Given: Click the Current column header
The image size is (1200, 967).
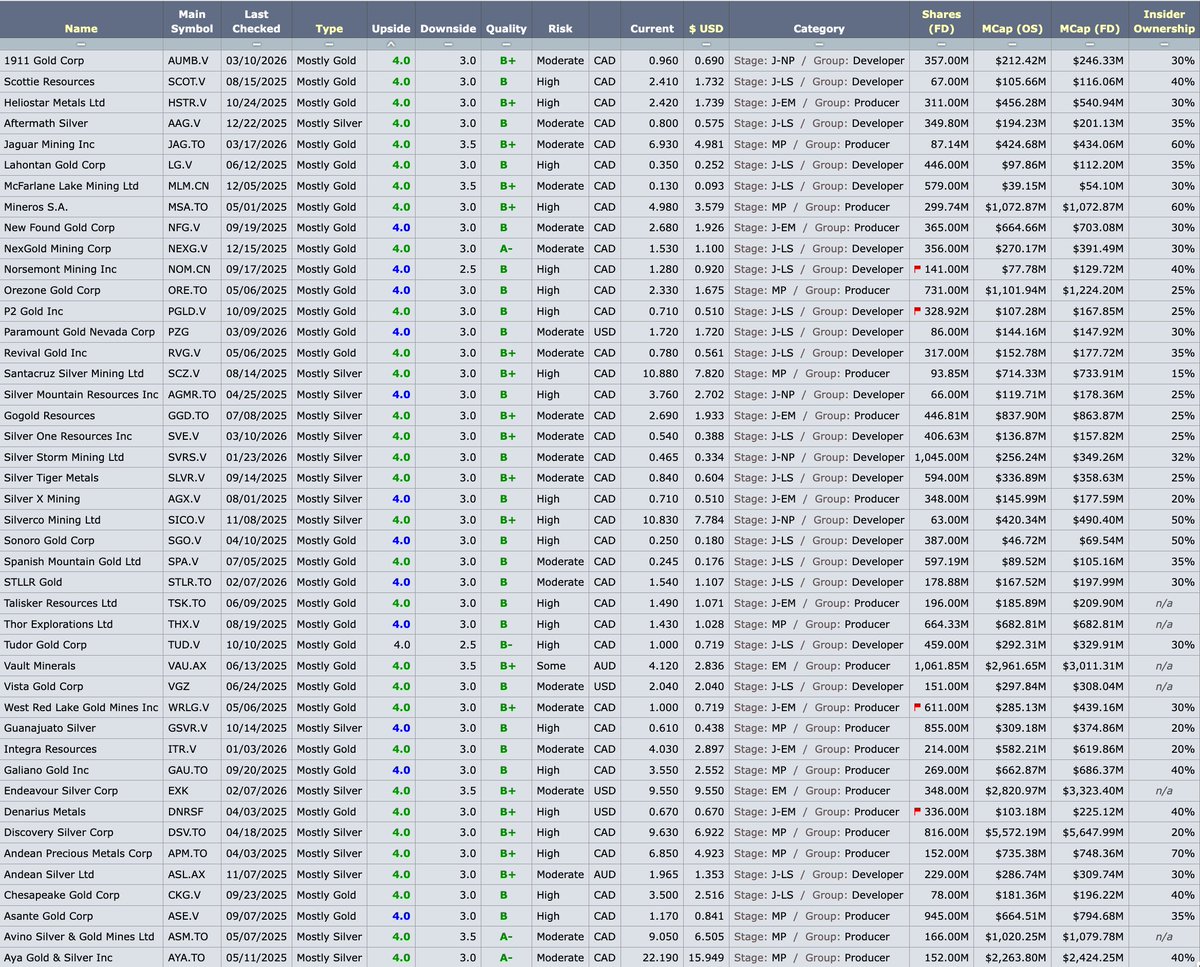Looking at the screenshot, I should pos(652,29).
